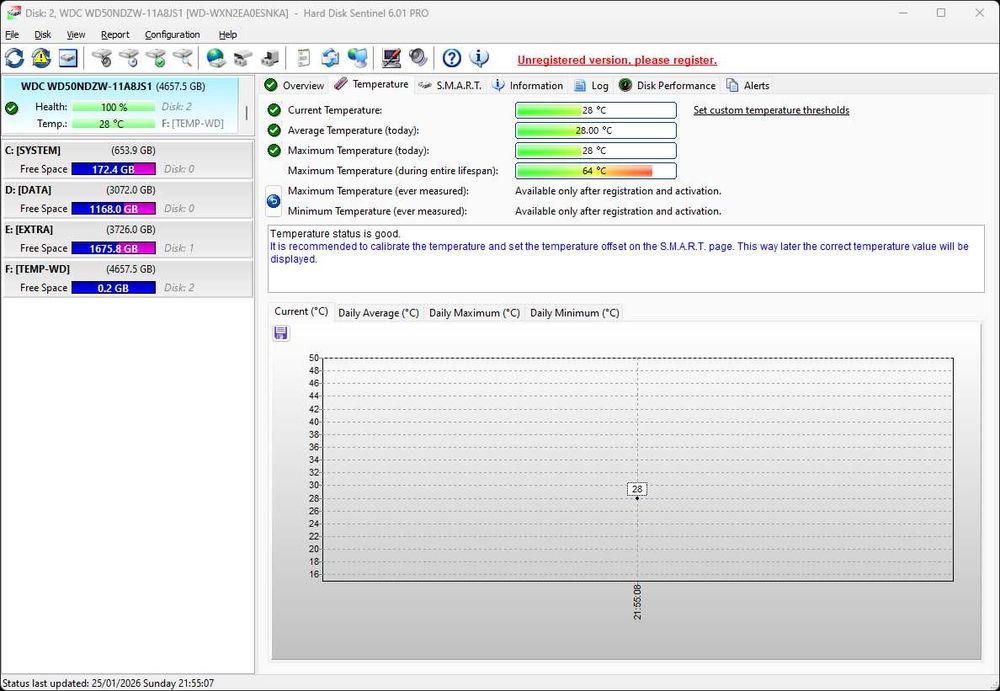This screenshot has height=691, width=1000.
Task: Click Unregistered version, please register link
Action: pyautogui.click(x=617, y=60)
